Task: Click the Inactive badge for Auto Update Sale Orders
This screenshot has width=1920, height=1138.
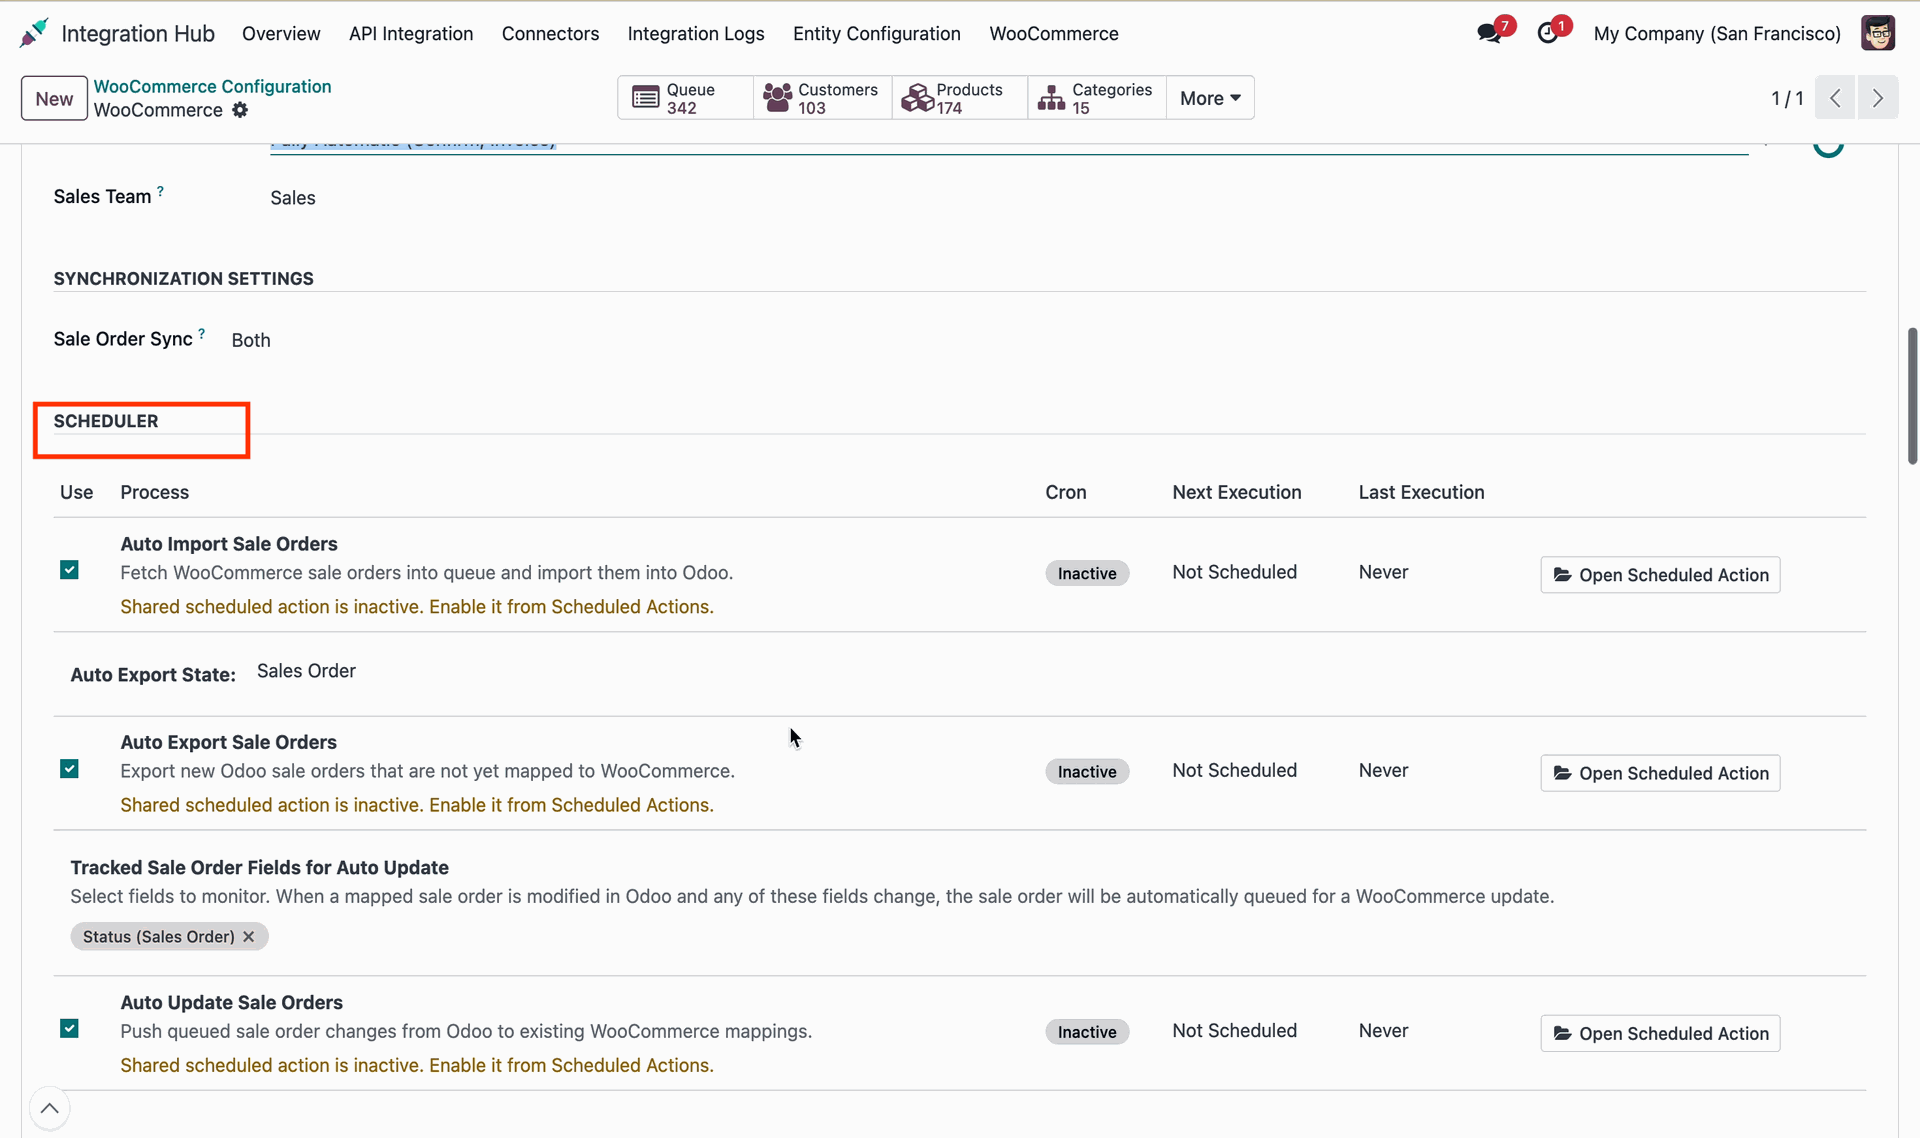Action: point(1087,1032)
